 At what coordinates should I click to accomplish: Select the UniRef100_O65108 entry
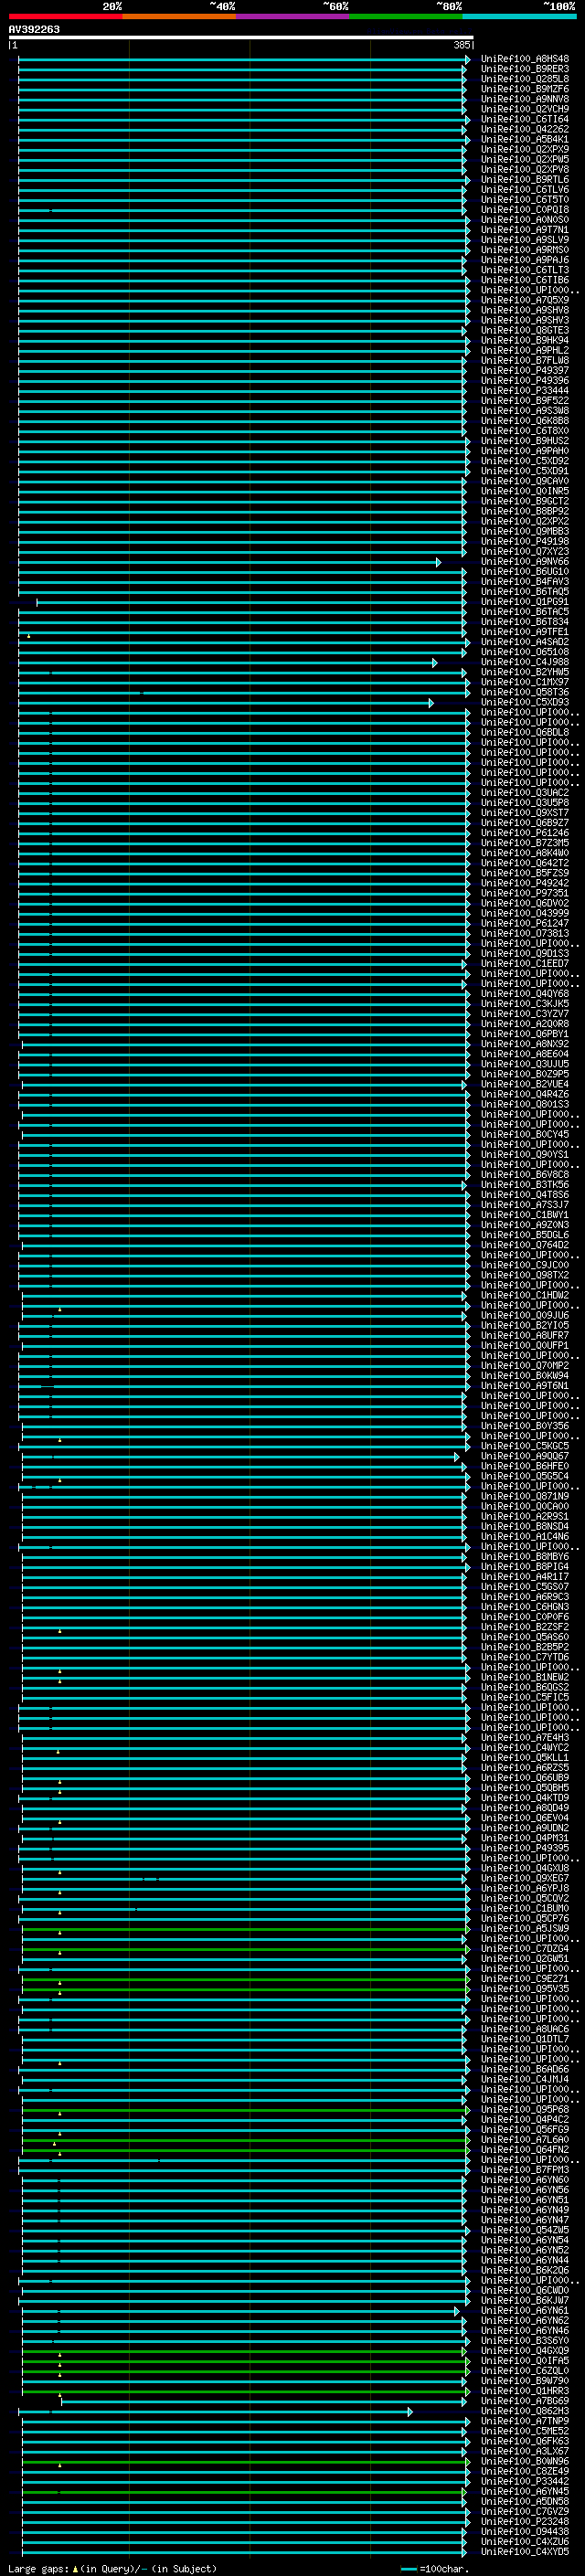524,652
